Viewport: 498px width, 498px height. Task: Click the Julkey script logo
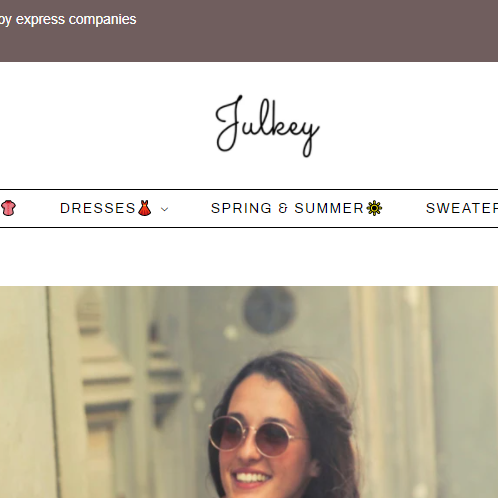click(x=267, y=126)
